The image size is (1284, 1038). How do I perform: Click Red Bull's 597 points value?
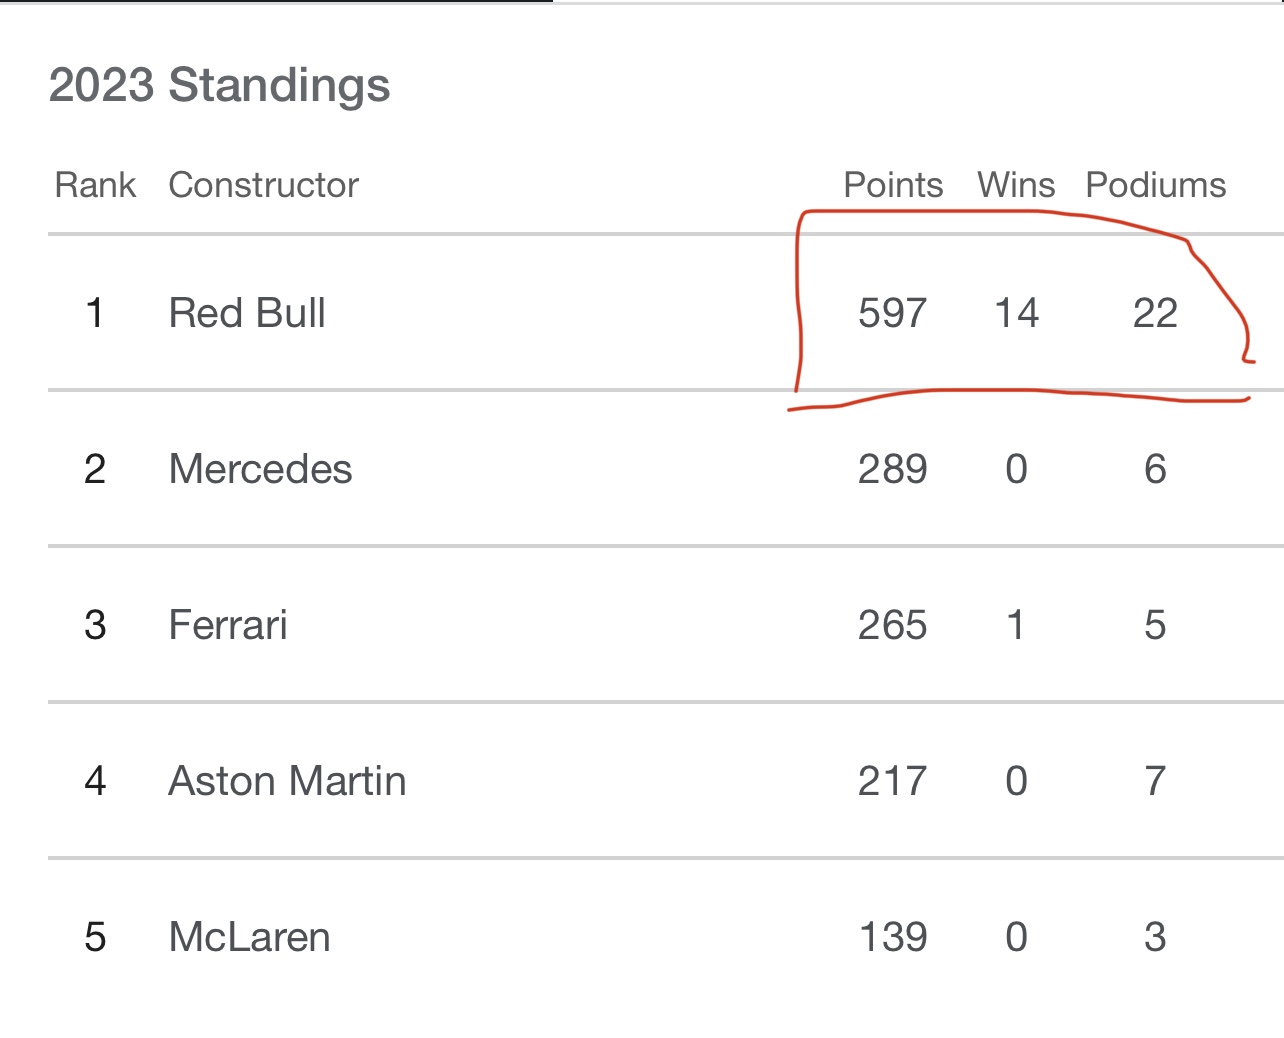[893, 313]
